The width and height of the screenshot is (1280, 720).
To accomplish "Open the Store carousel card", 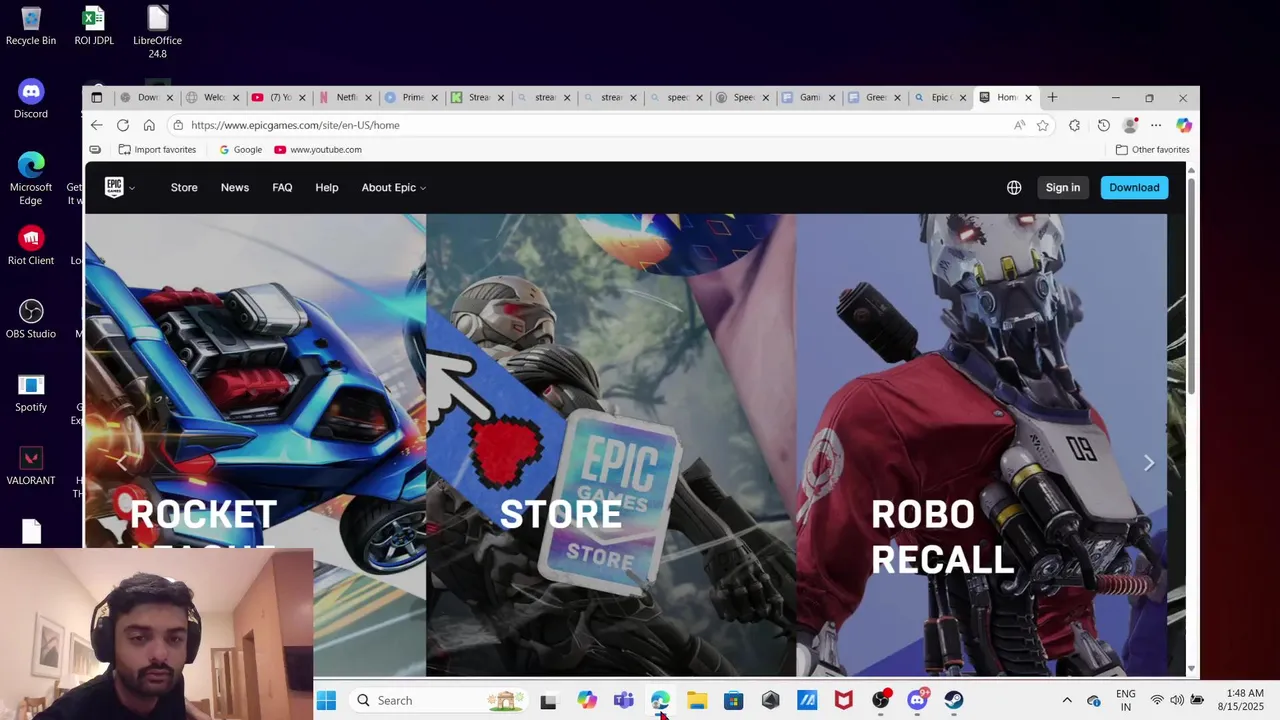I will pos(611,445).
